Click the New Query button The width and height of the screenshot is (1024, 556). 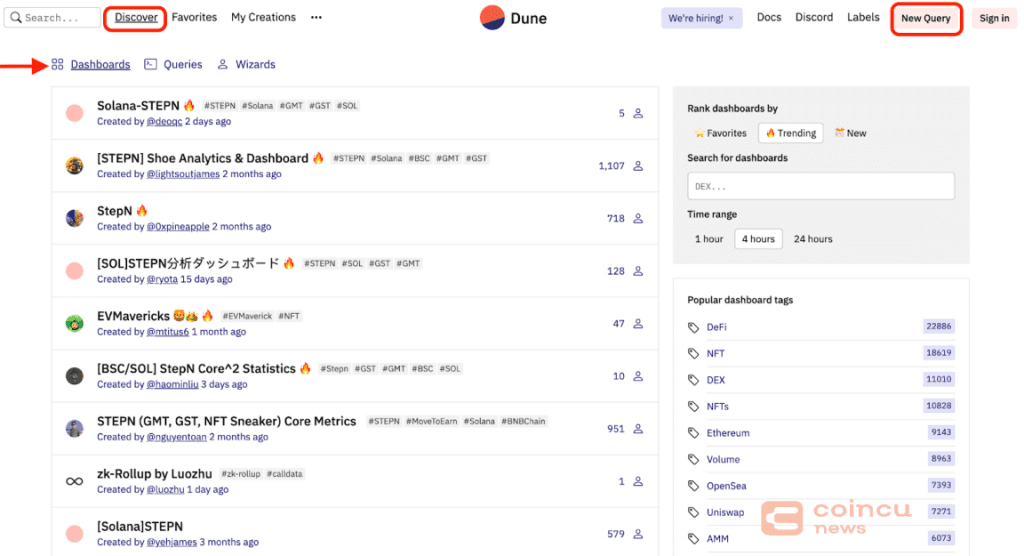[926, 18]
